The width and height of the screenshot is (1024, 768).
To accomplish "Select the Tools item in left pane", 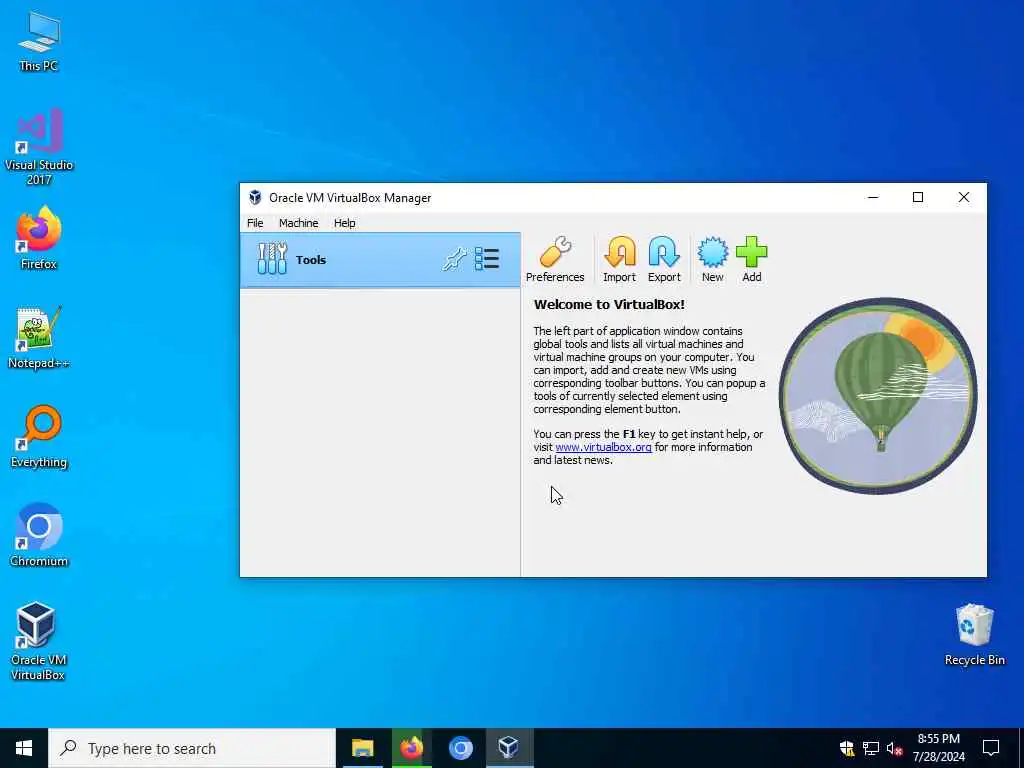I will coord(380,260).
